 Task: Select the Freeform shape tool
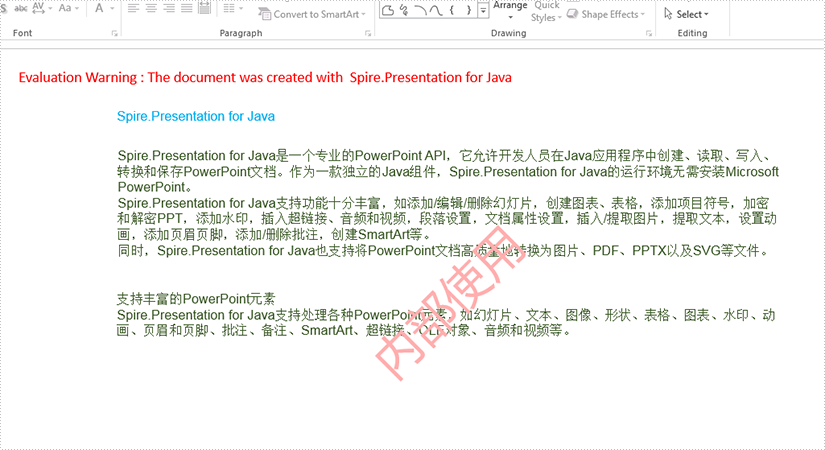click(388, 10)
